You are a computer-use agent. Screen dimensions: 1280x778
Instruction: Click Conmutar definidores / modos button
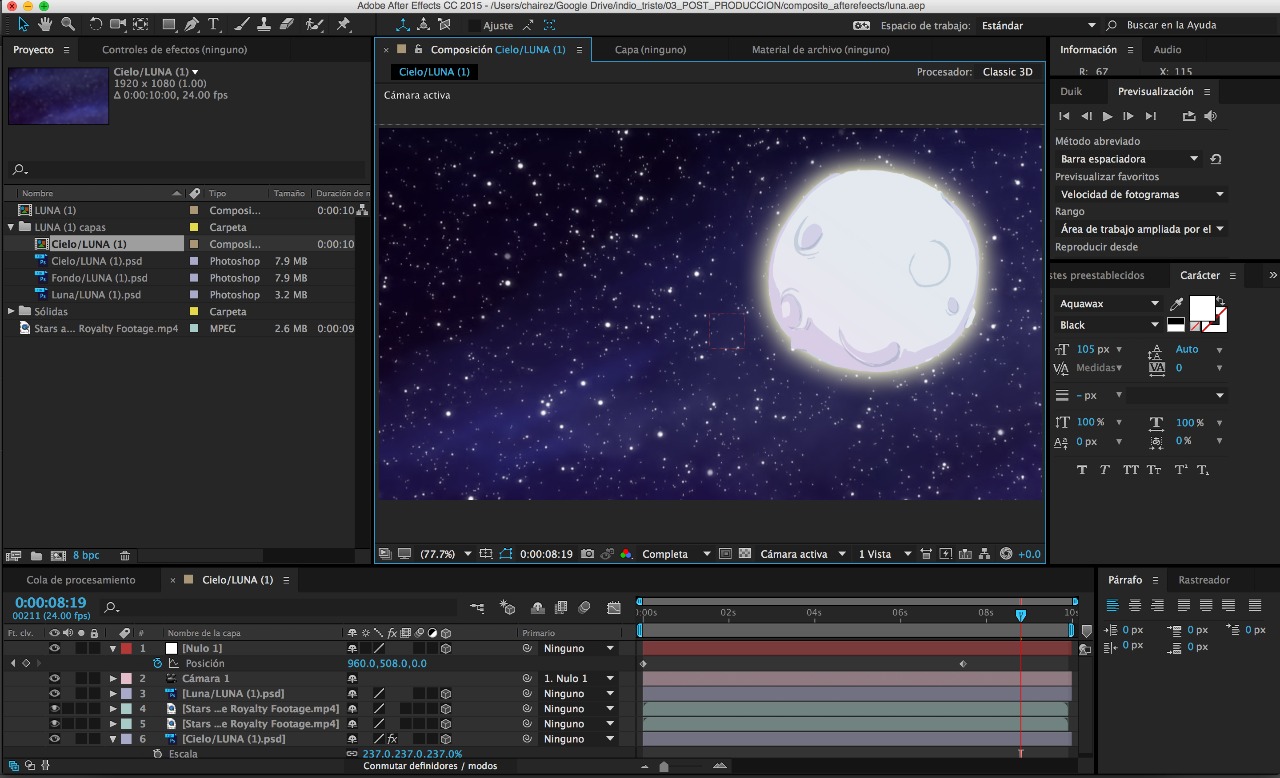[x=430, y=766]
